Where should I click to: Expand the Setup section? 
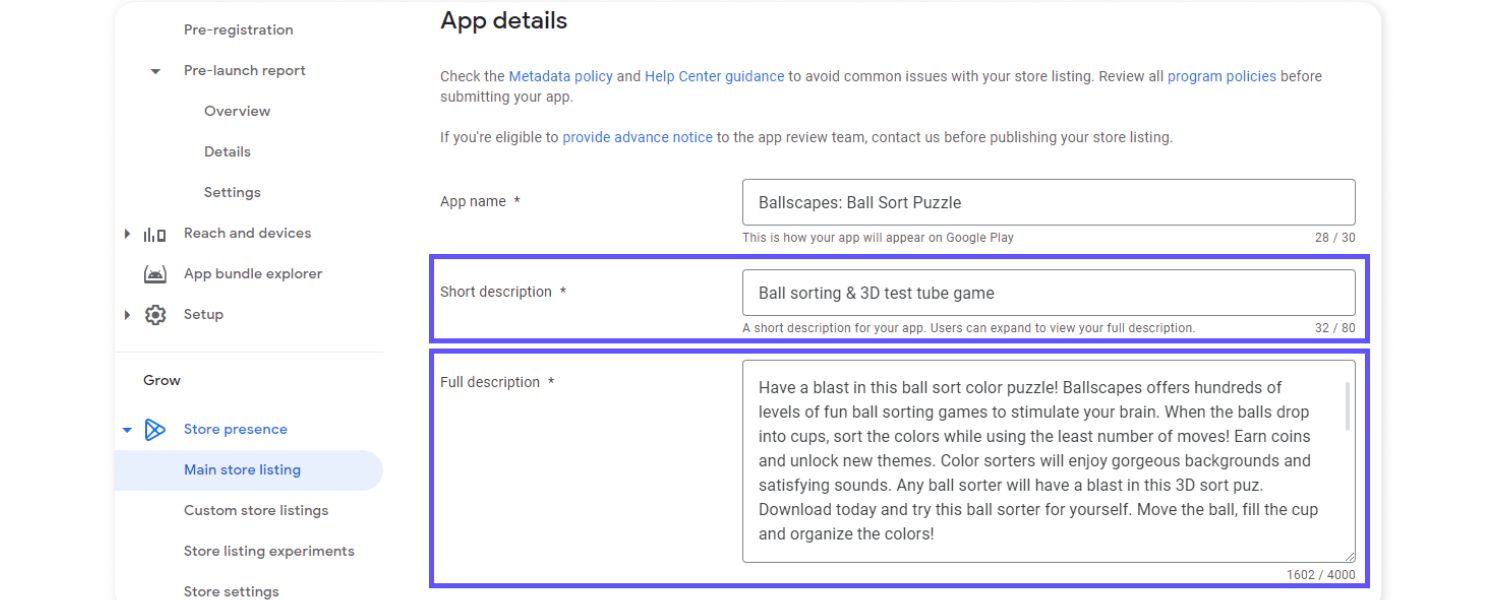(x=127, y=313)
